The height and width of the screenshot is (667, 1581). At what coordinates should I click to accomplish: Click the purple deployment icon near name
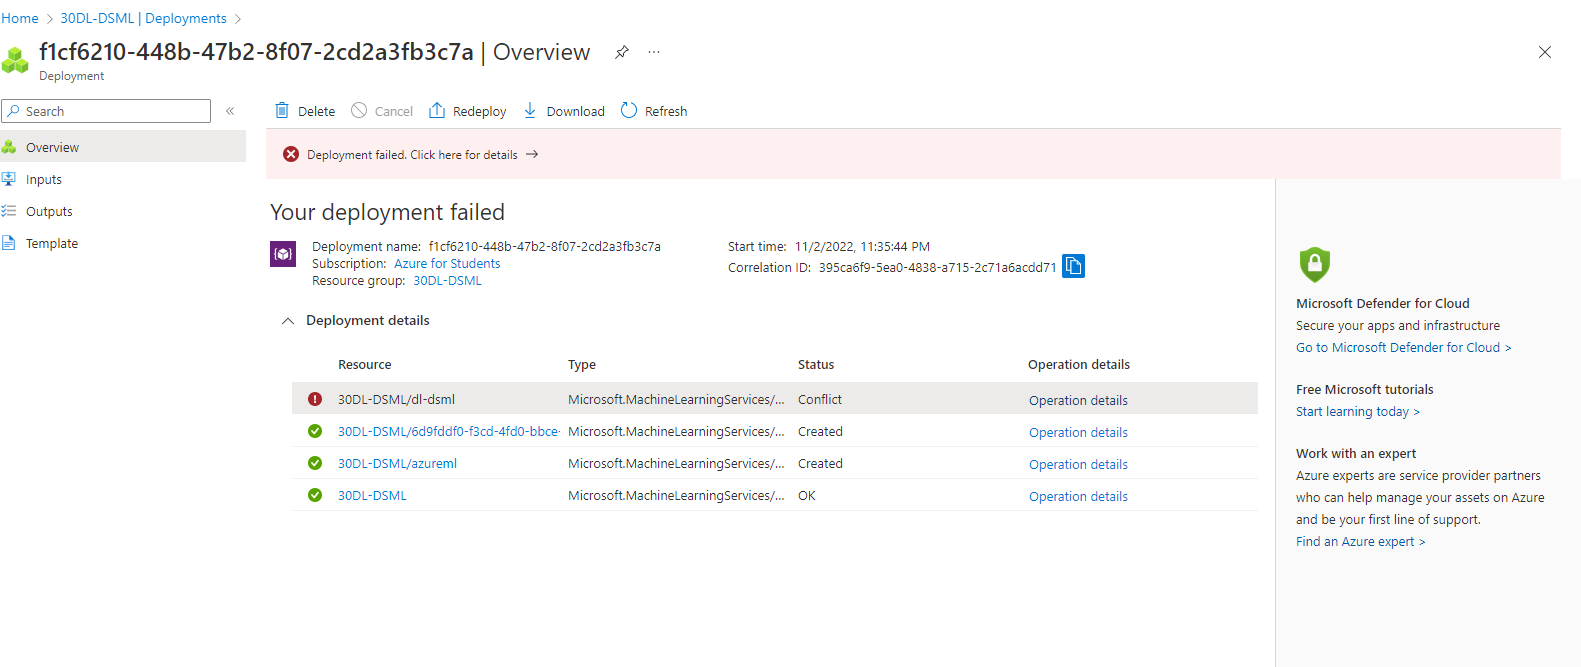click(283, 254)
